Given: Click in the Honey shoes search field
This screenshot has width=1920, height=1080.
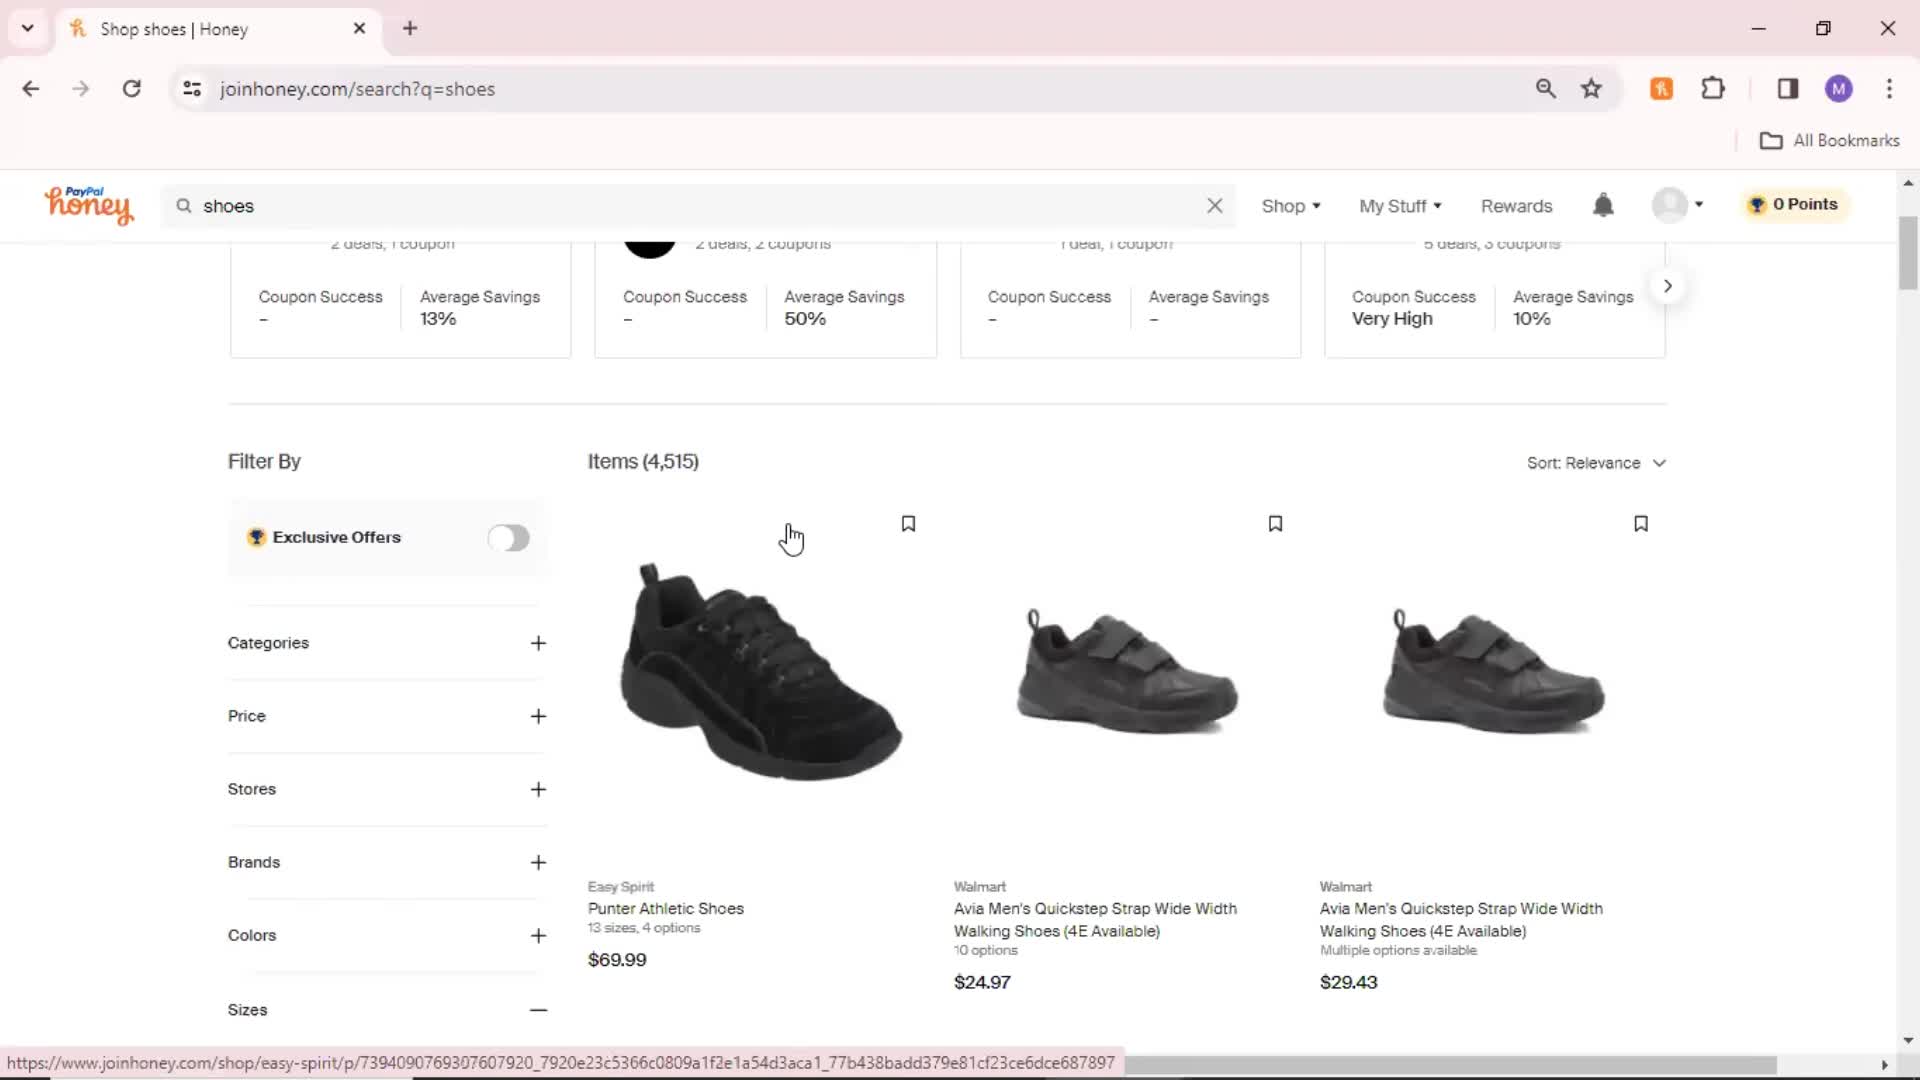Looking at the screenshot, I should pos(698,206).
